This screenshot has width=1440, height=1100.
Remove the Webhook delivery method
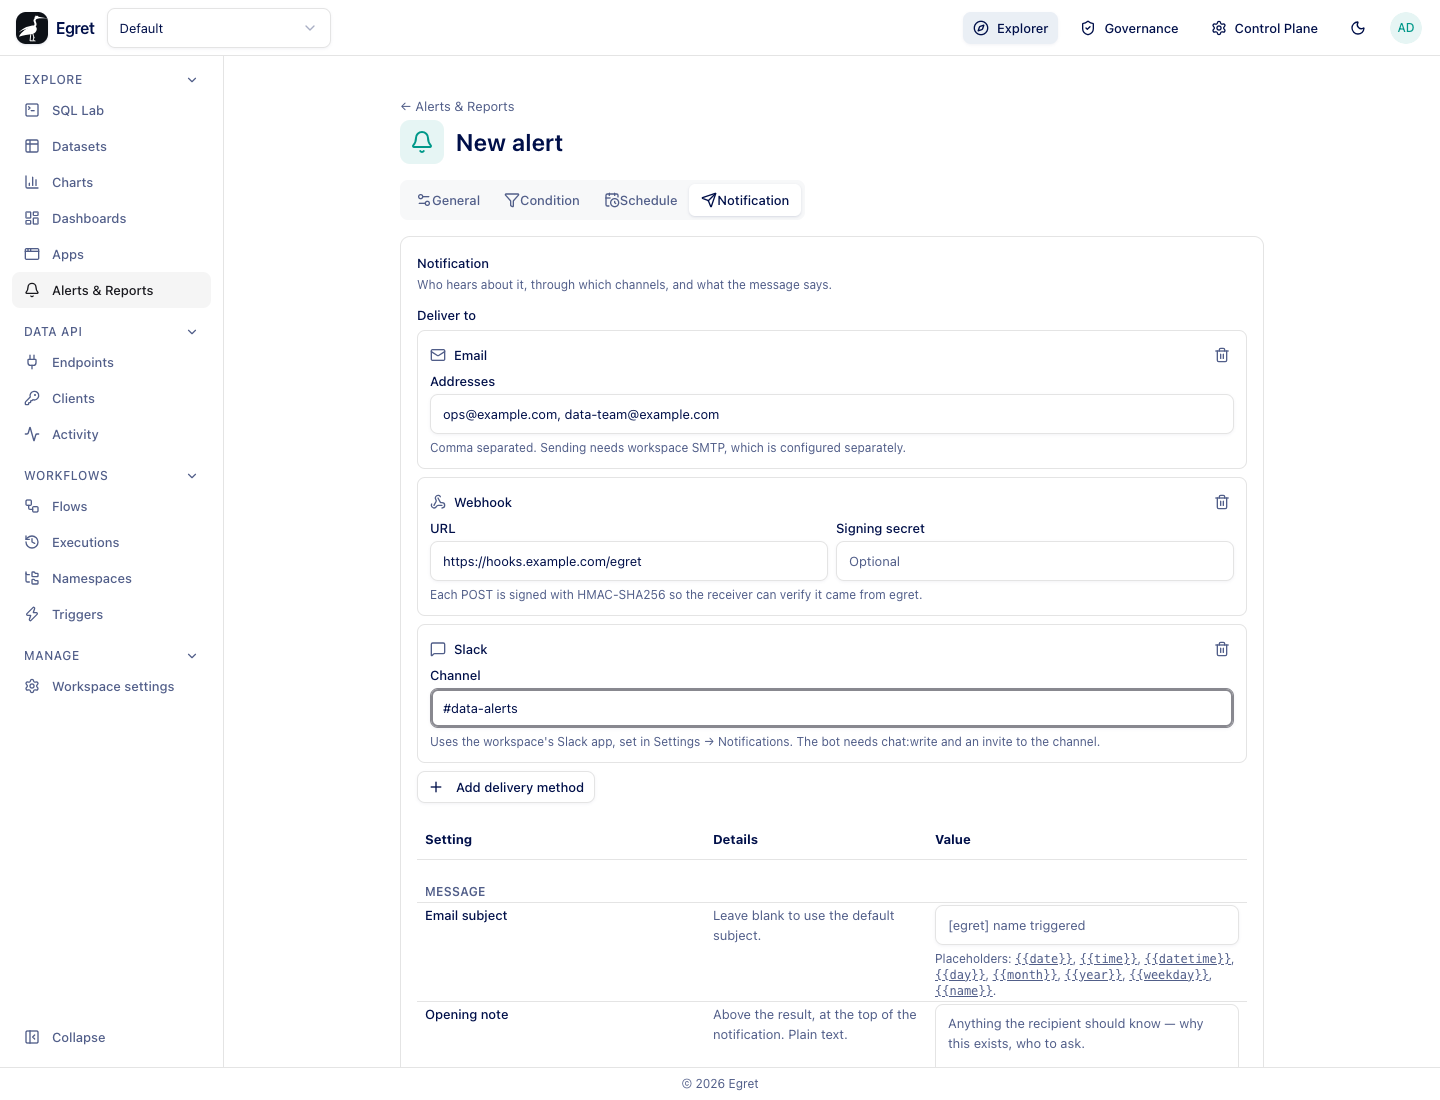1222,502
